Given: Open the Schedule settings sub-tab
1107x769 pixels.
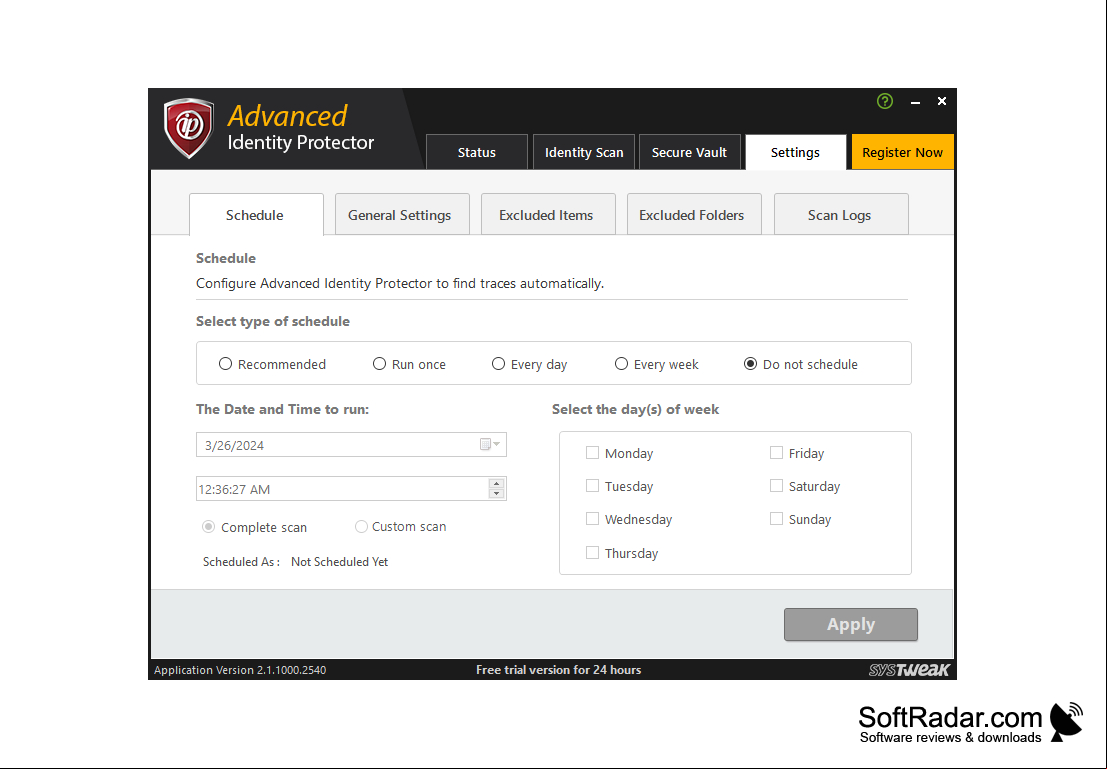Looking at the screenshot, I should coord(256,215).
